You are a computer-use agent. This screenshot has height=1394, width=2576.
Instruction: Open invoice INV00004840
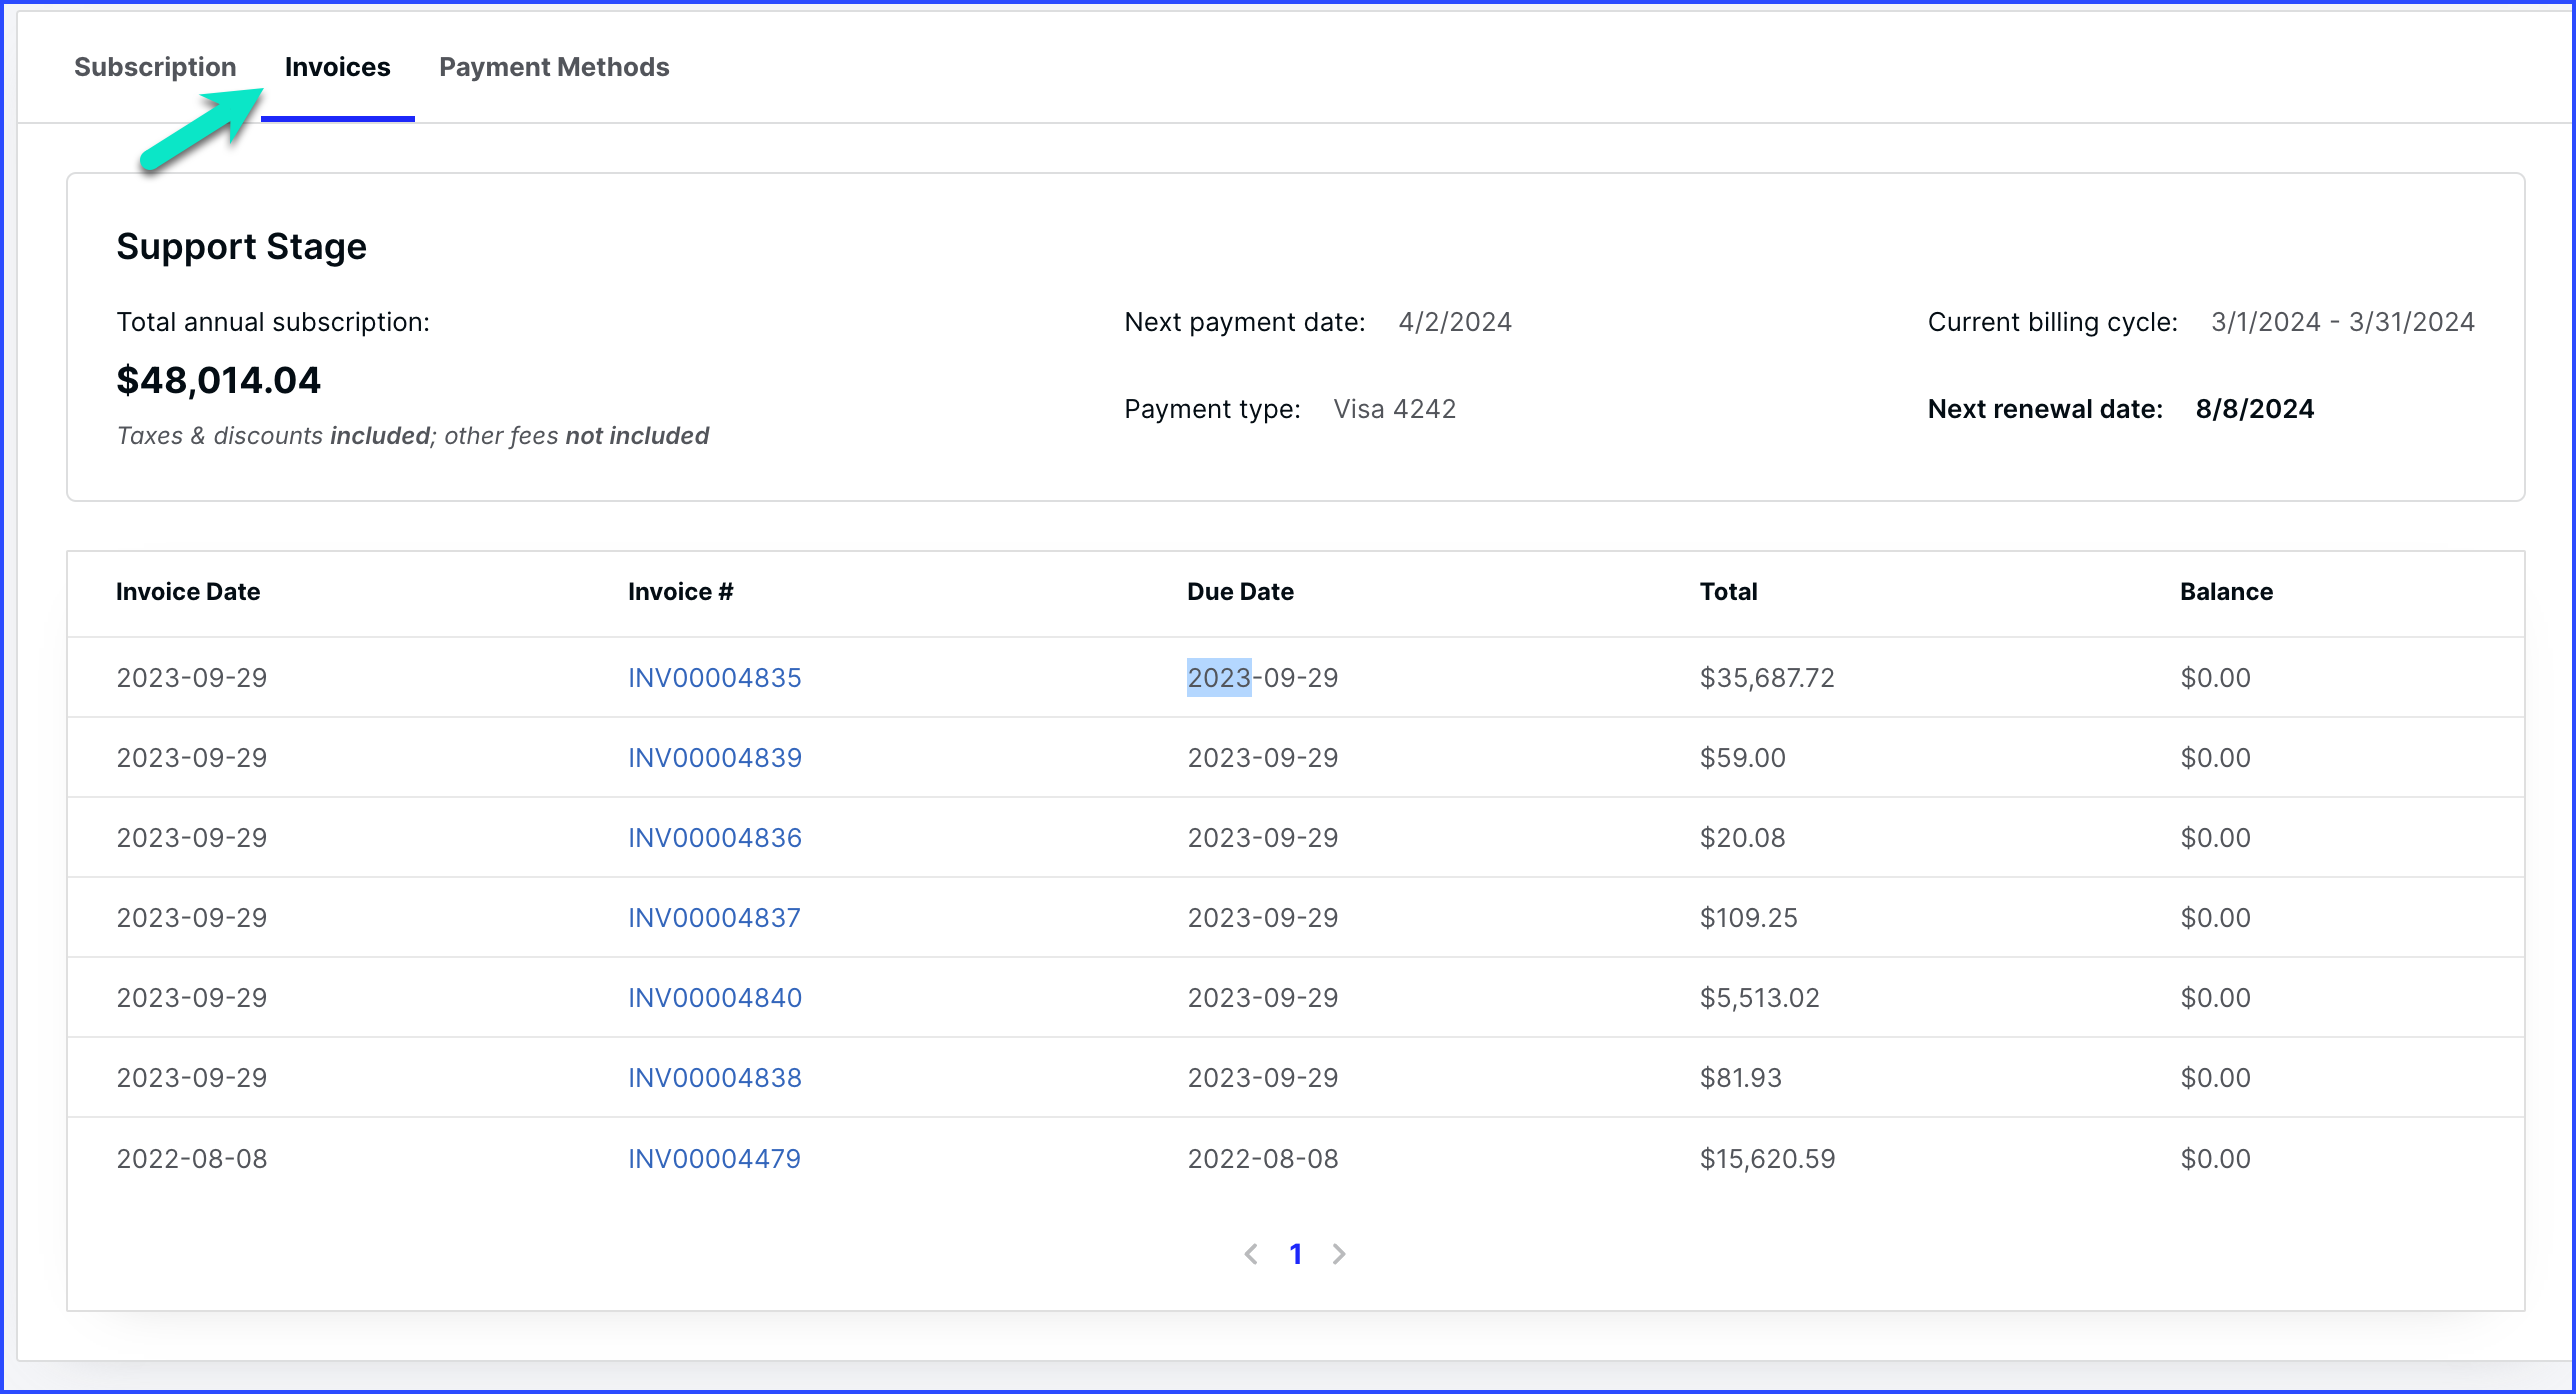tap(714, 998)
